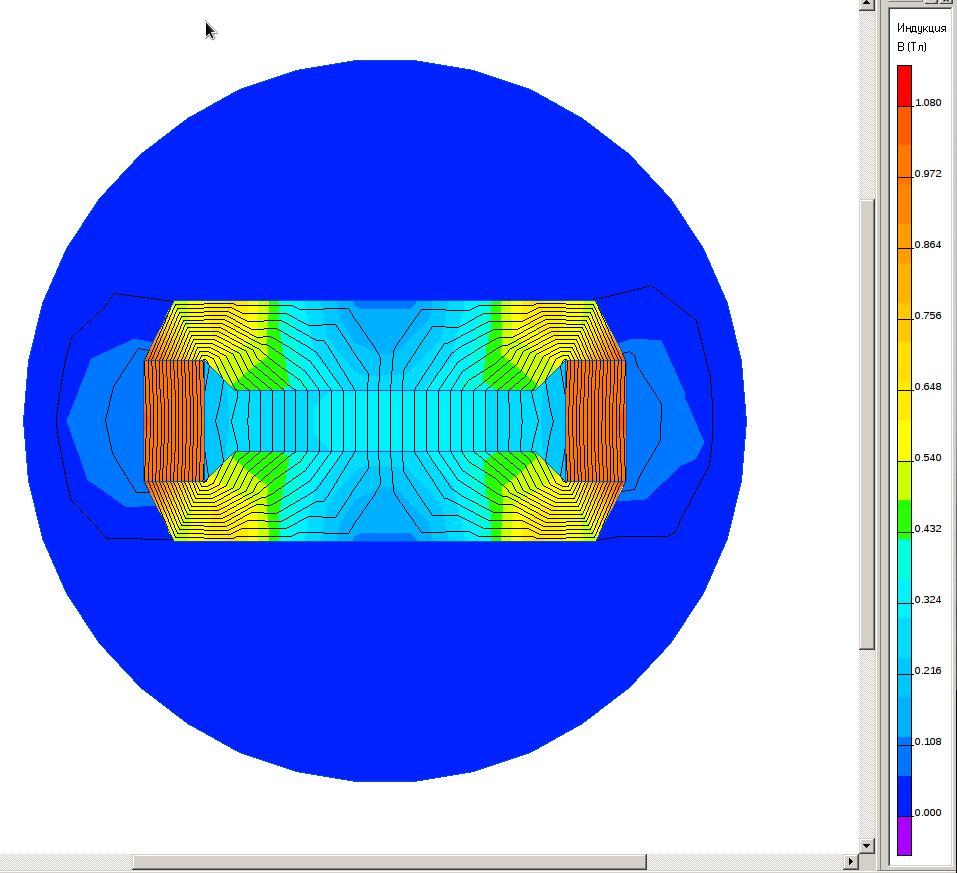Click the legend unit label "B (Тл)"
This screenshot has height=873, width=957.
(912, 46)
